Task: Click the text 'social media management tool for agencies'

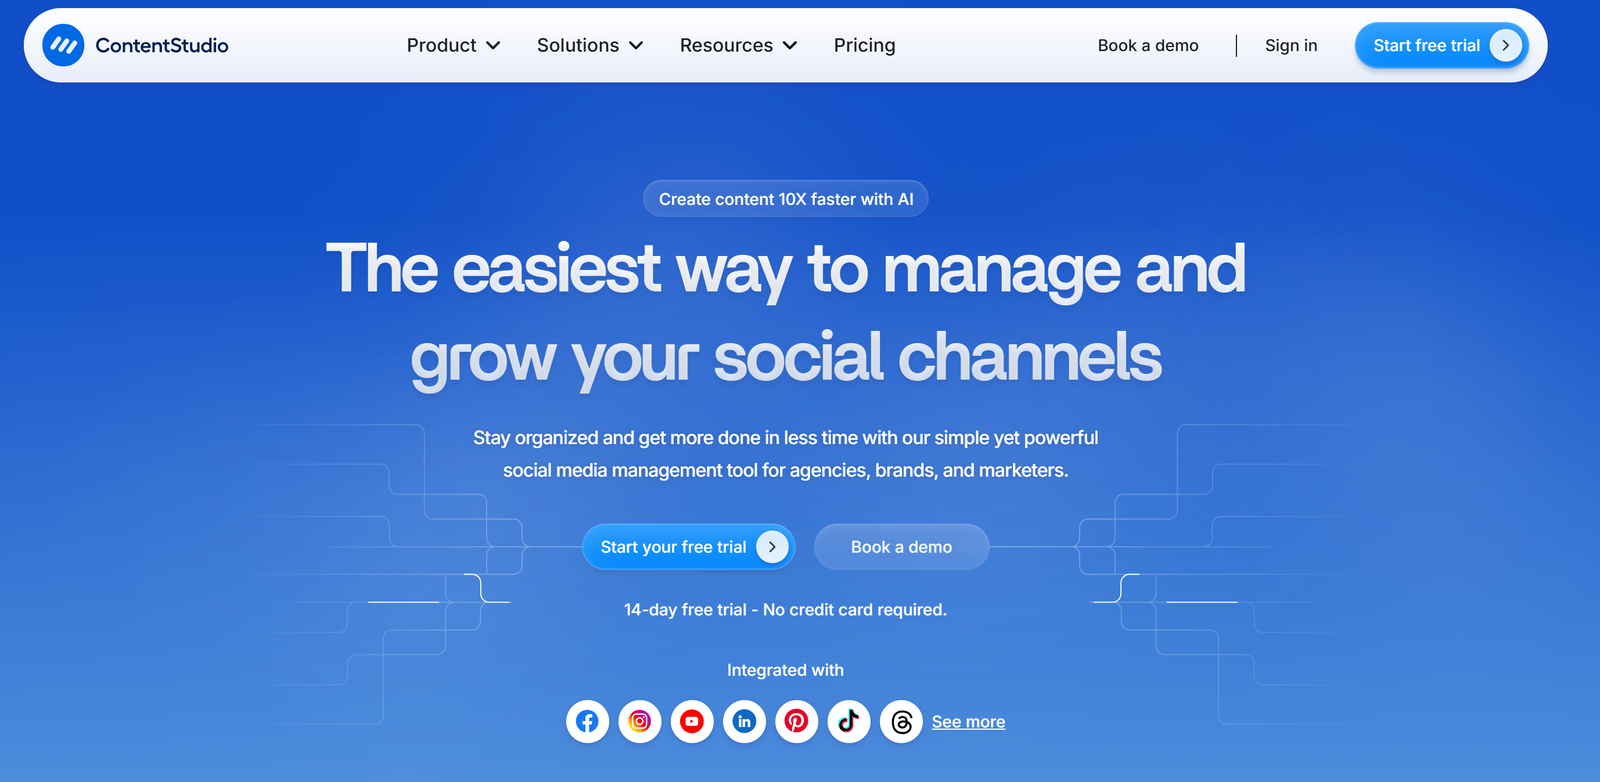Action: (685, 470)
